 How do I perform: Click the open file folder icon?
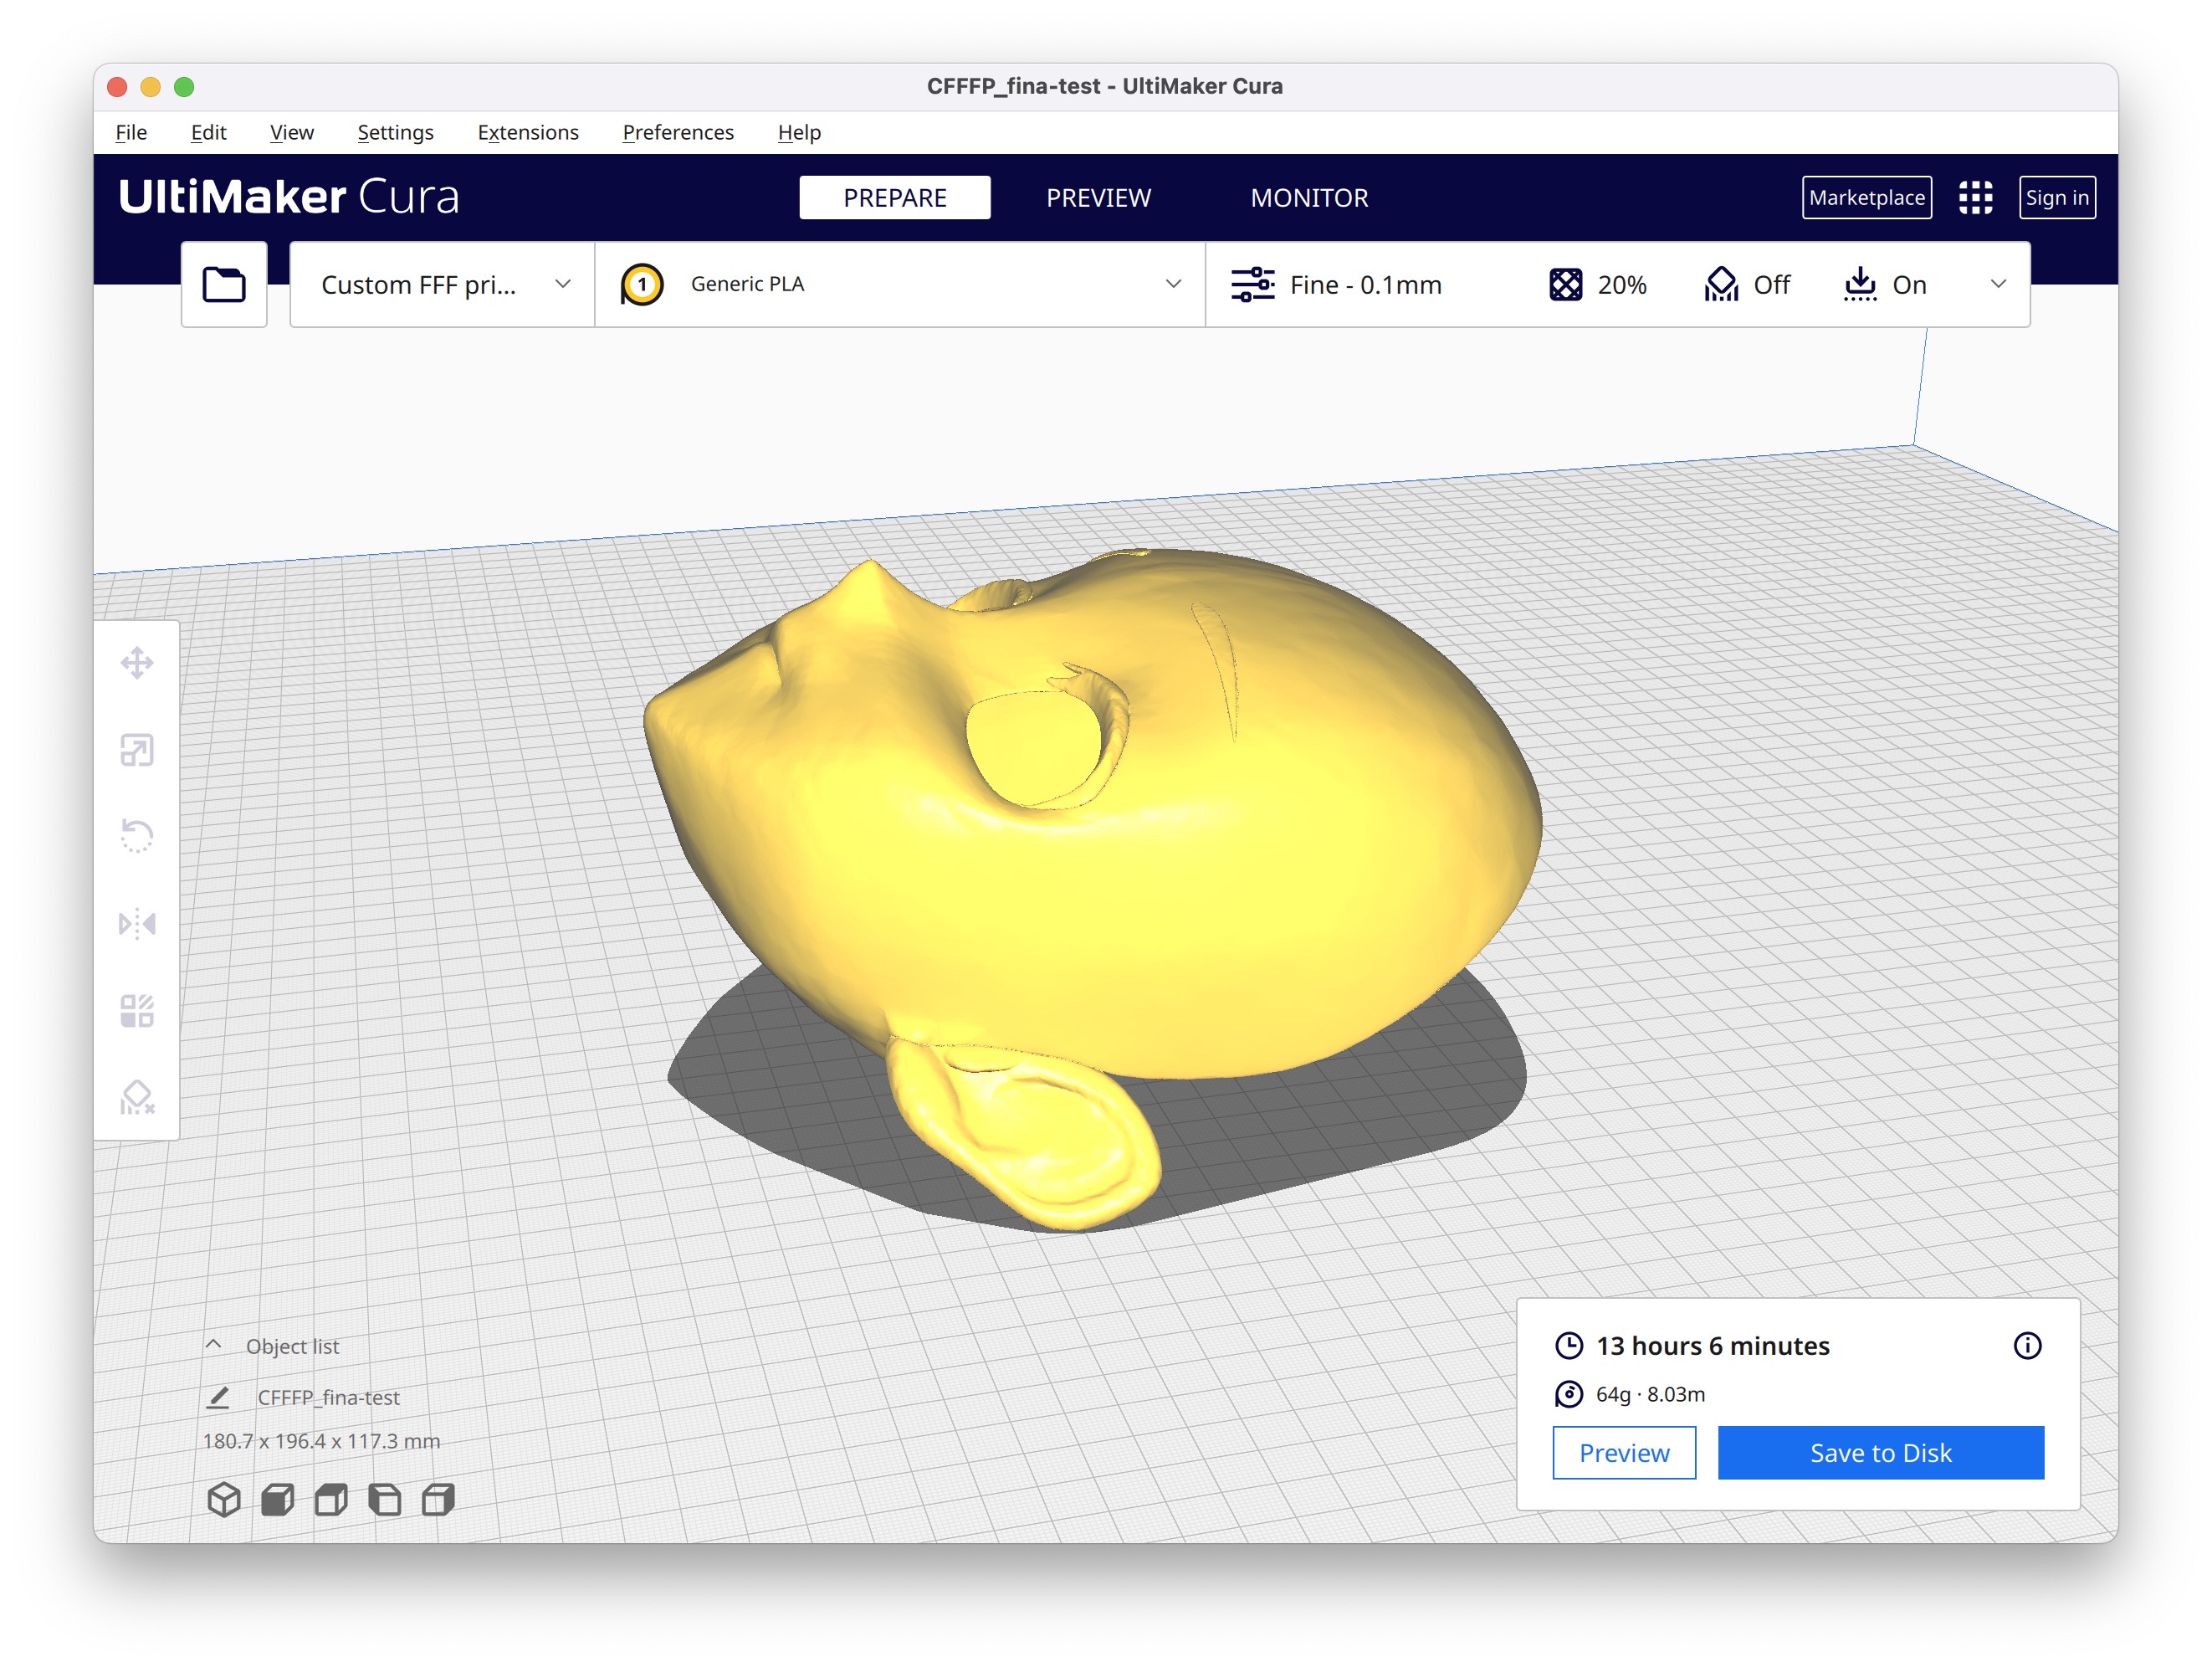point(224,285)
